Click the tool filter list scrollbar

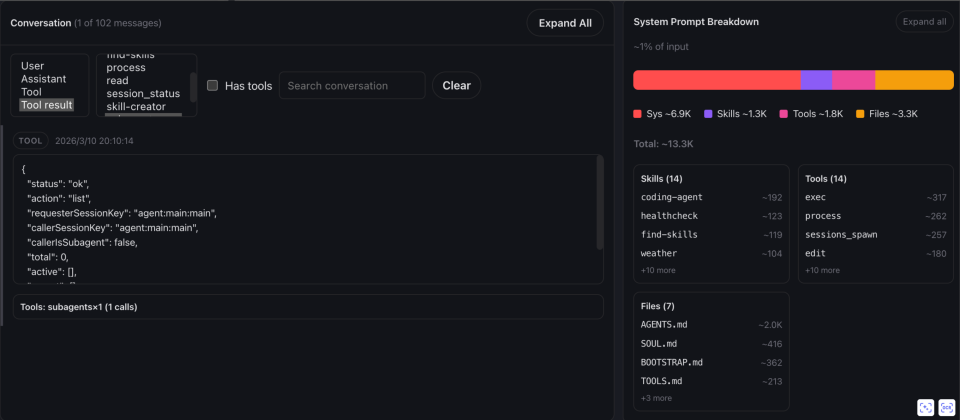[x=193, y=88]
